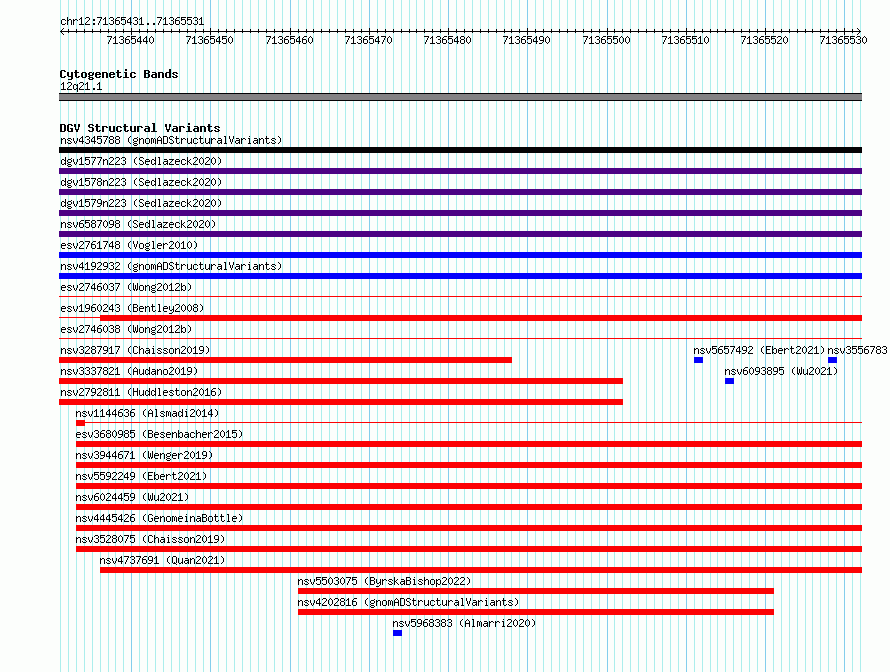Select nsv4202816 gnomADStructuralVariants label
890x672 pixels.
pos(408,602)
